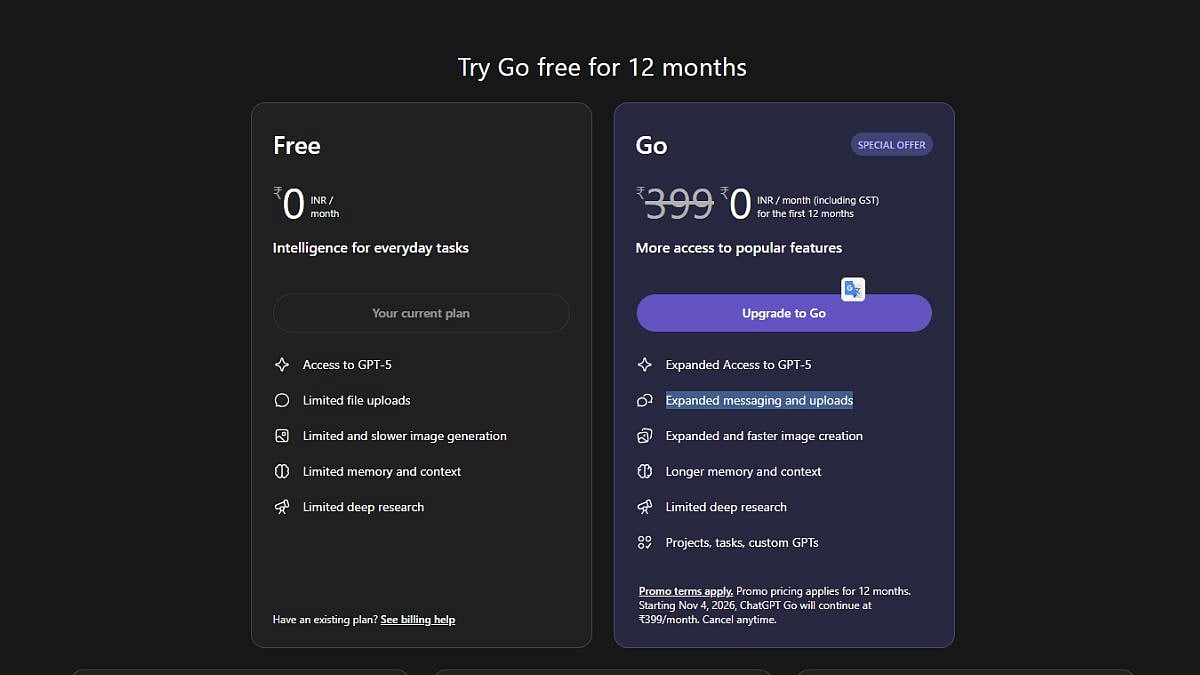Select the highlighted Expanded messaging and uploads text
Image resolution: width=1200 pixels, height=675 pixels.
point(759,400)
